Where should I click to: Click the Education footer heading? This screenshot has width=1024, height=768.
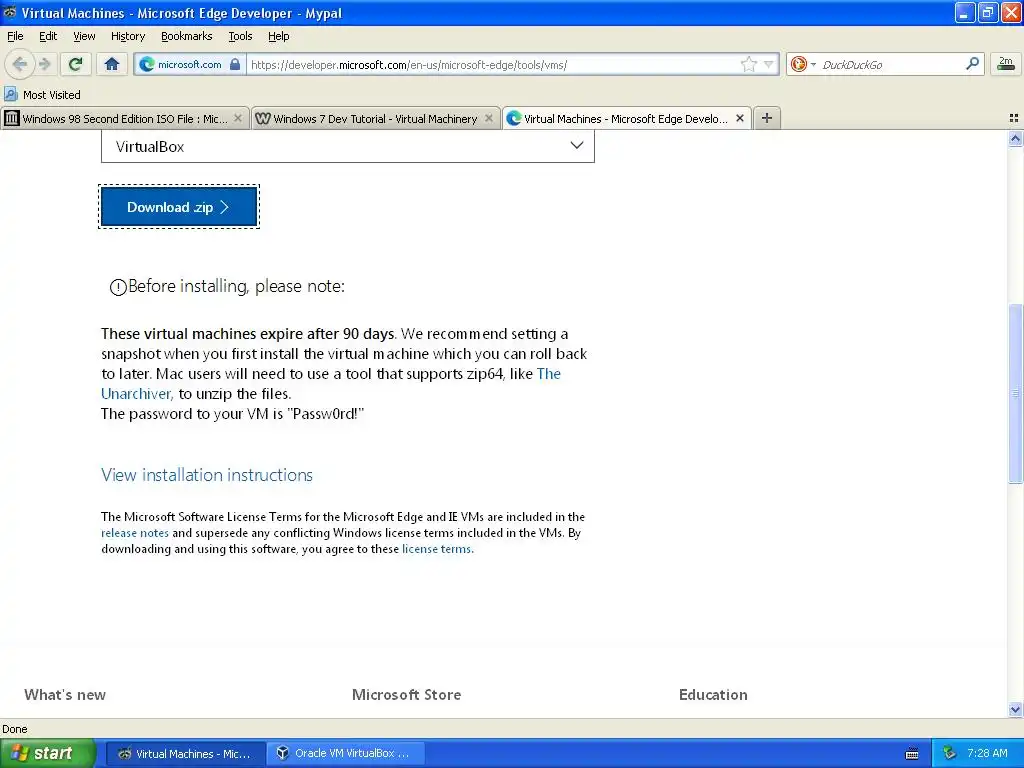click(713, 695)
